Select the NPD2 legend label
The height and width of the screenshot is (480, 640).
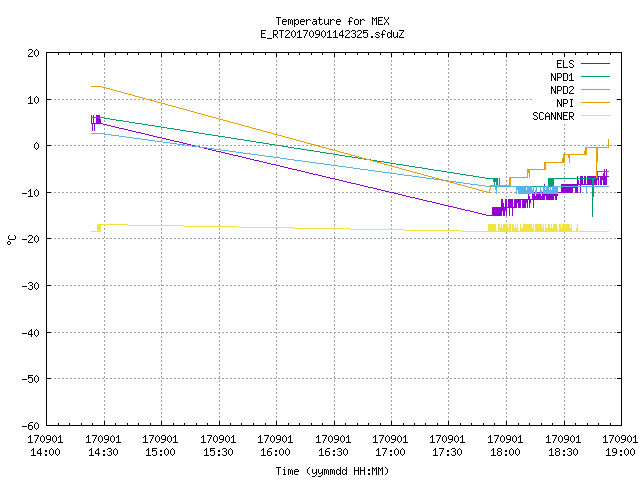562,90
